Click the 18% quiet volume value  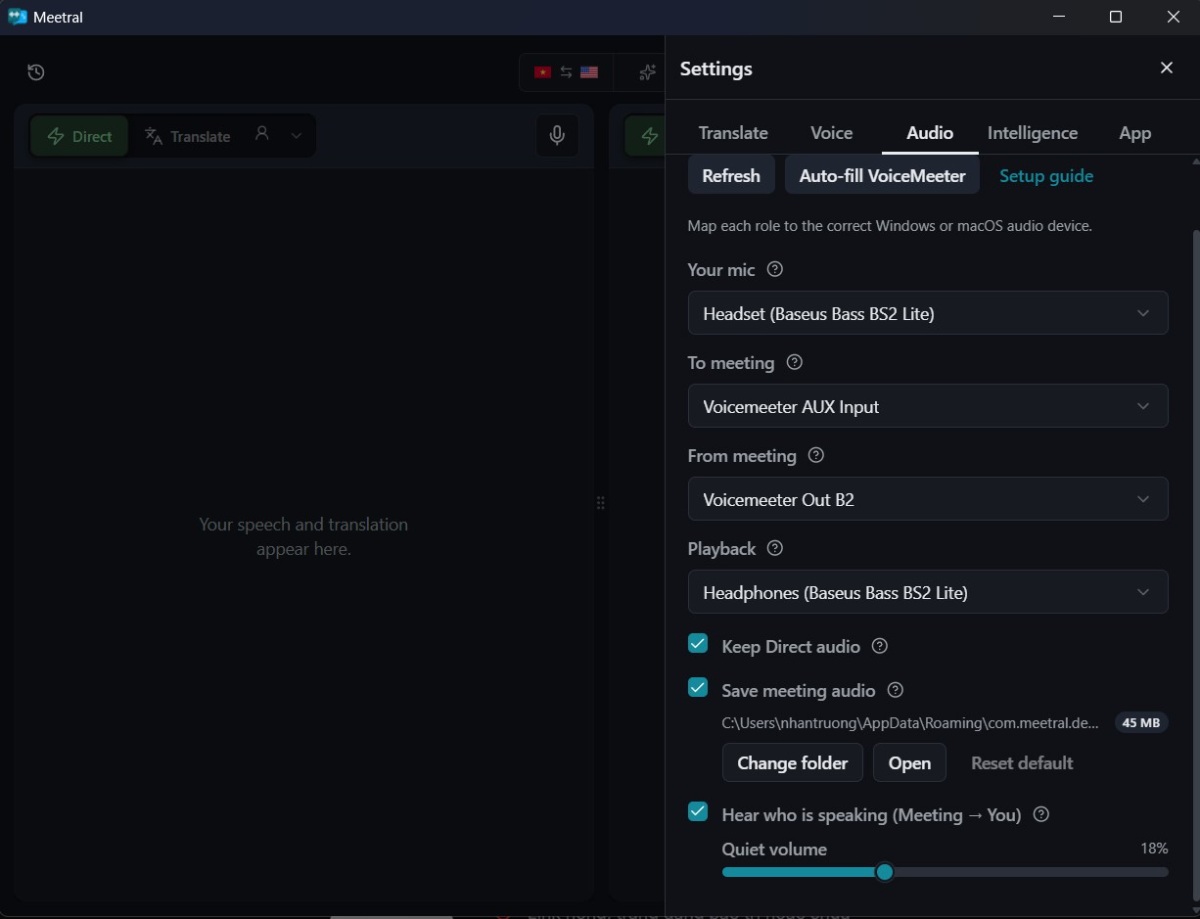1154,848
